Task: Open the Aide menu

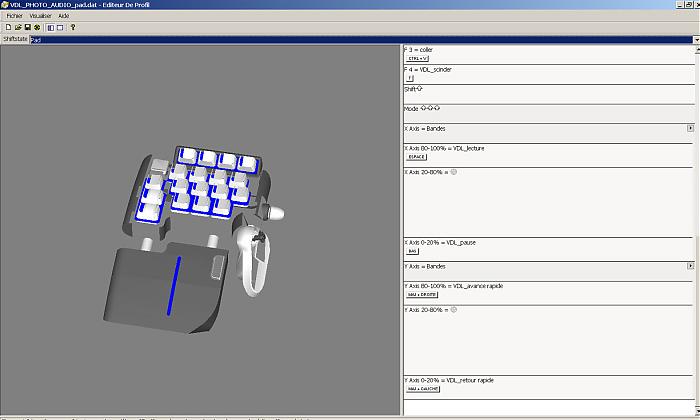Action: [x=64, y=17]
